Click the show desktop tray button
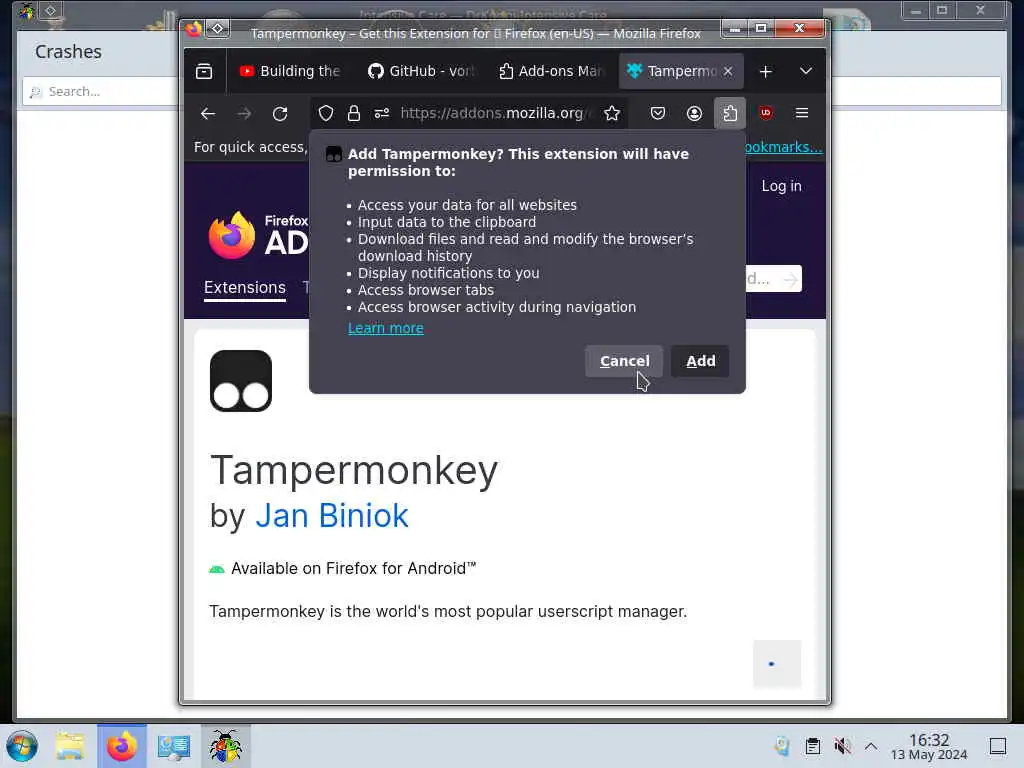This screenshot has width=1024, height=768. (x=998, y=746)
